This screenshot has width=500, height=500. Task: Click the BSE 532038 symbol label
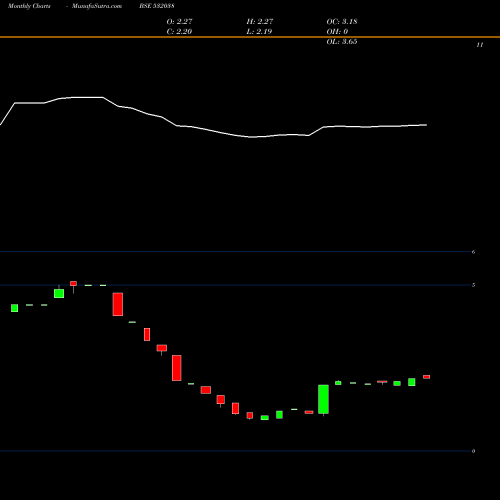click(157, 6)
